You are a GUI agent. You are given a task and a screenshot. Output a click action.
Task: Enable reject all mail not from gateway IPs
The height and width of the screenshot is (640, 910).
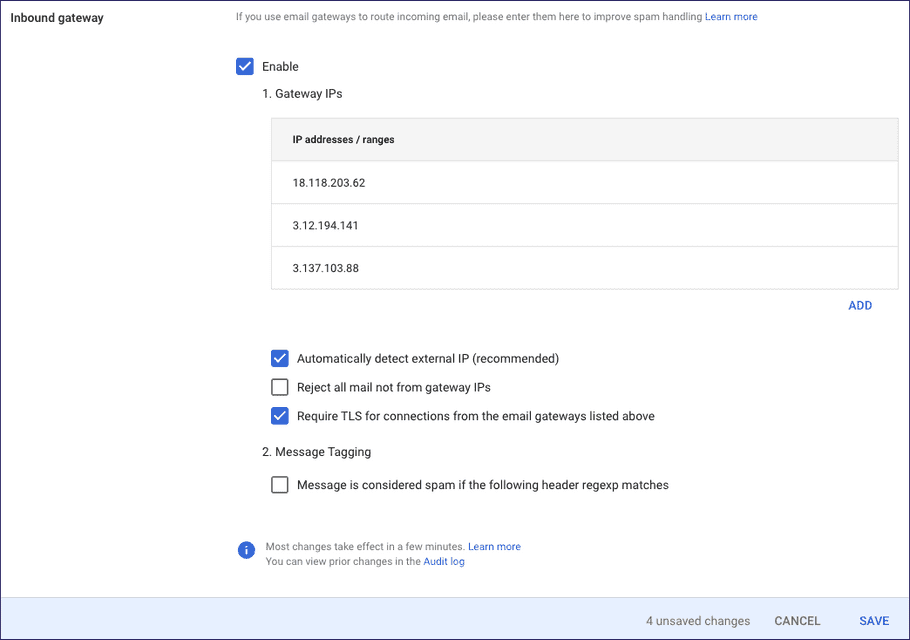280,387
